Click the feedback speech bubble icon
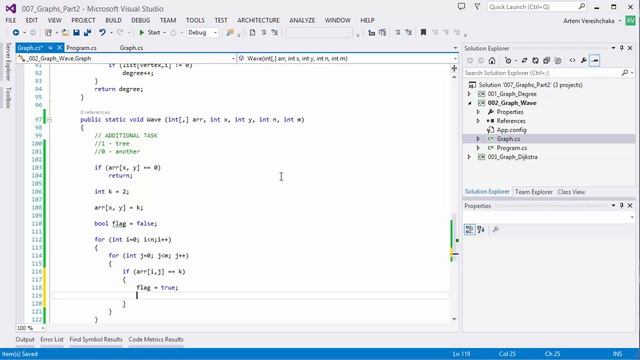This screenshot has width=640, height=360. pos(461,7)
